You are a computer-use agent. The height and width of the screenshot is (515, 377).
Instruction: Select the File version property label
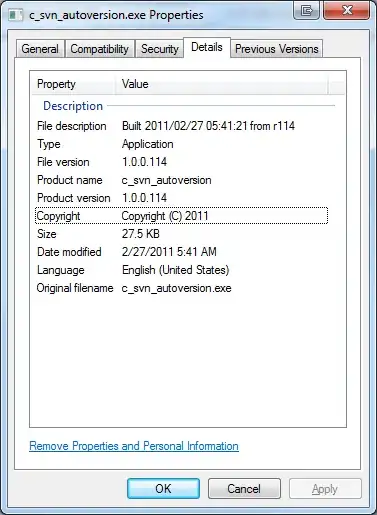click(x=63, y=162)
